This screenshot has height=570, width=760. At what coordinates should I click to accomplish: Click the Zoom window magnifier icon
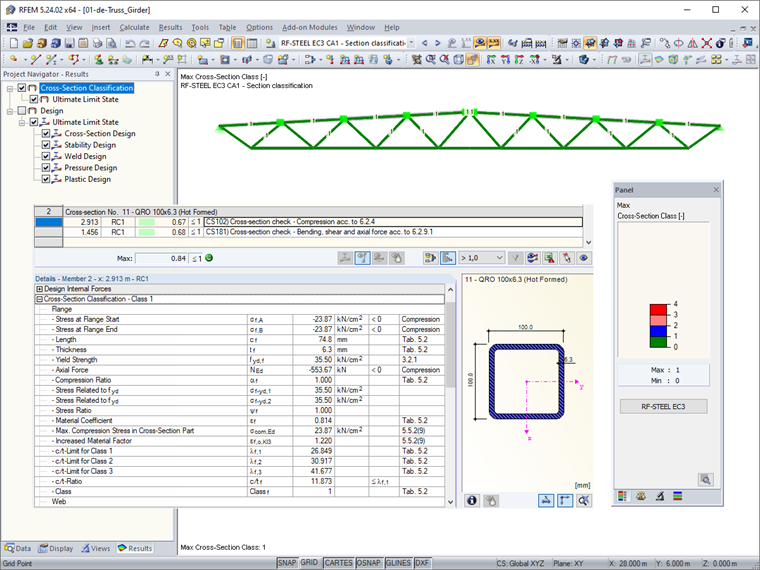click(x=430, y=60)
